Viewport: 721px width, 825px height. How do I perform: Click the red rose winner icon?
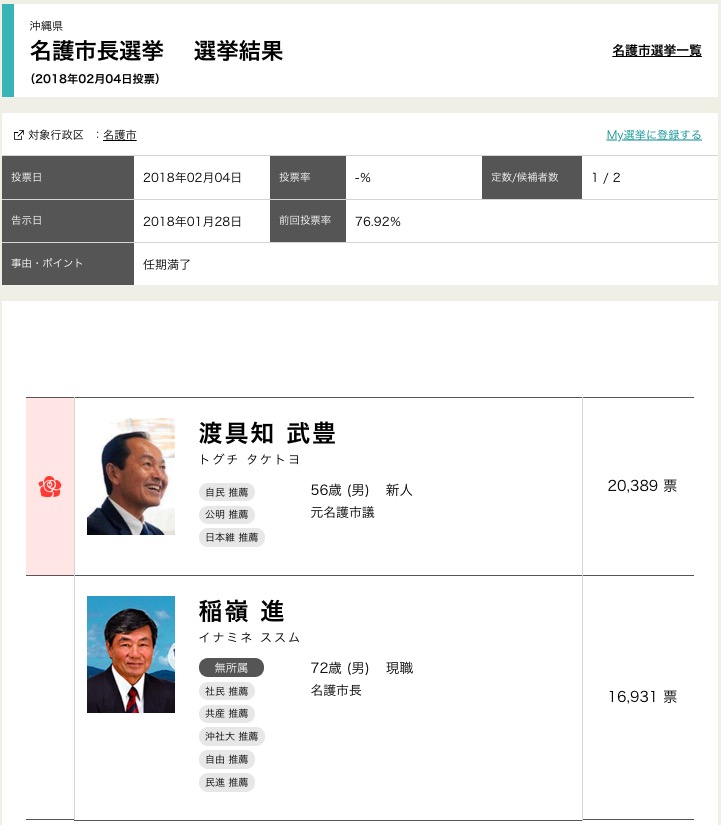pos(50,487)
